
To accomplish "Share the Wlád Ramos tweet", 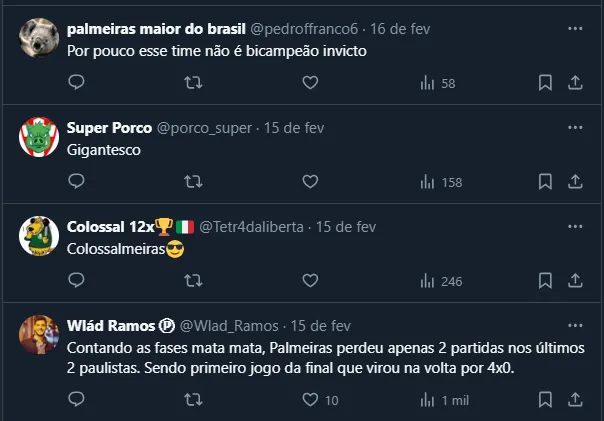I will [x=576, y=400].
